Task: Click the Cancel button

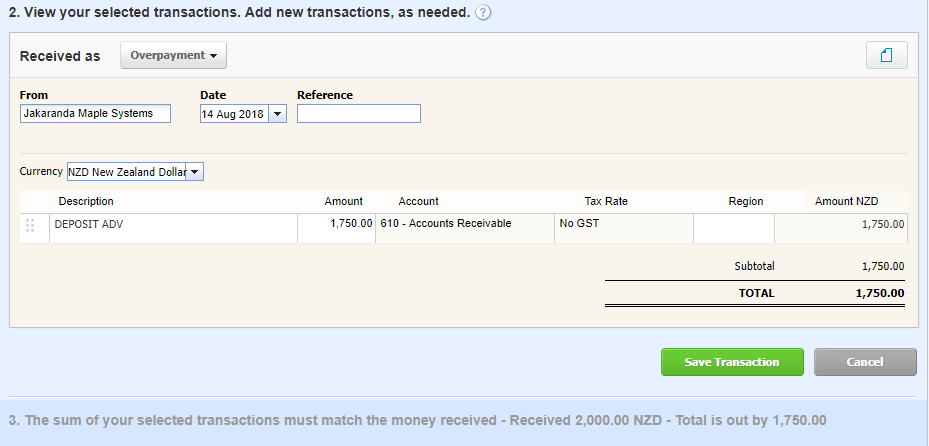Action: coord(865,362)
